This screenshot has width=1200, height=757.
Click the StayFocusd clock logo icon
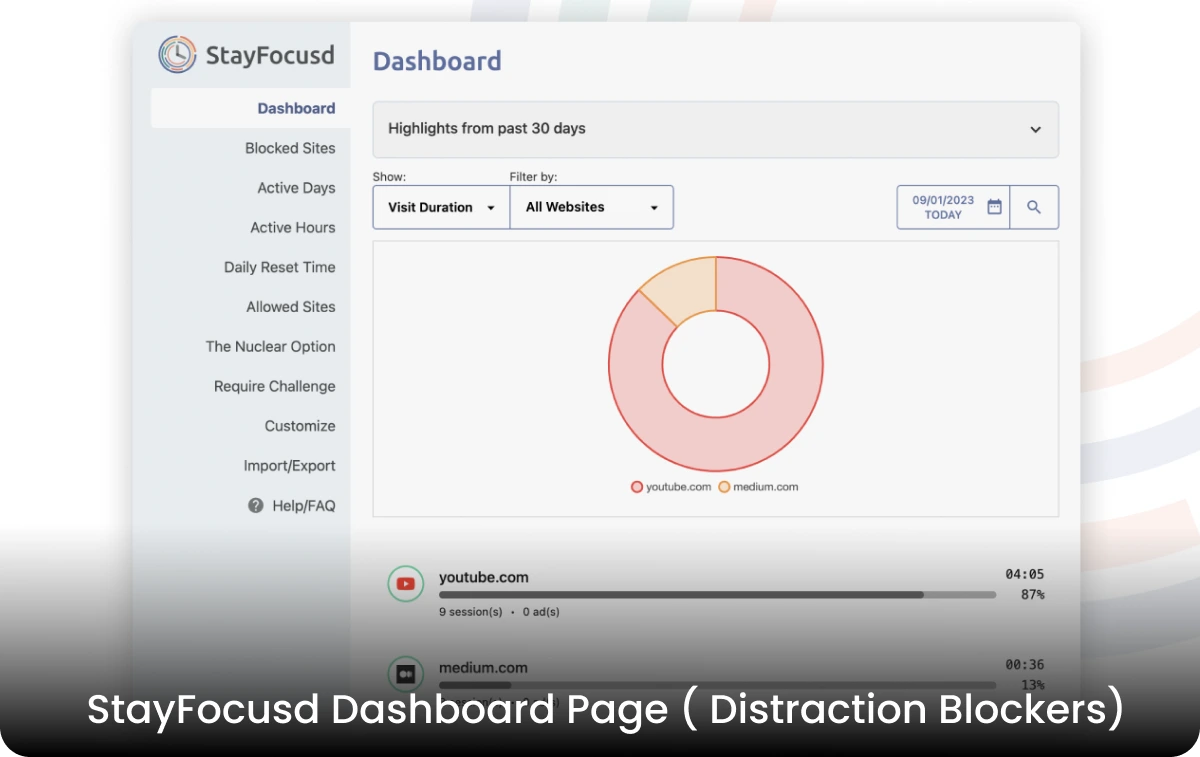[178, 54]
